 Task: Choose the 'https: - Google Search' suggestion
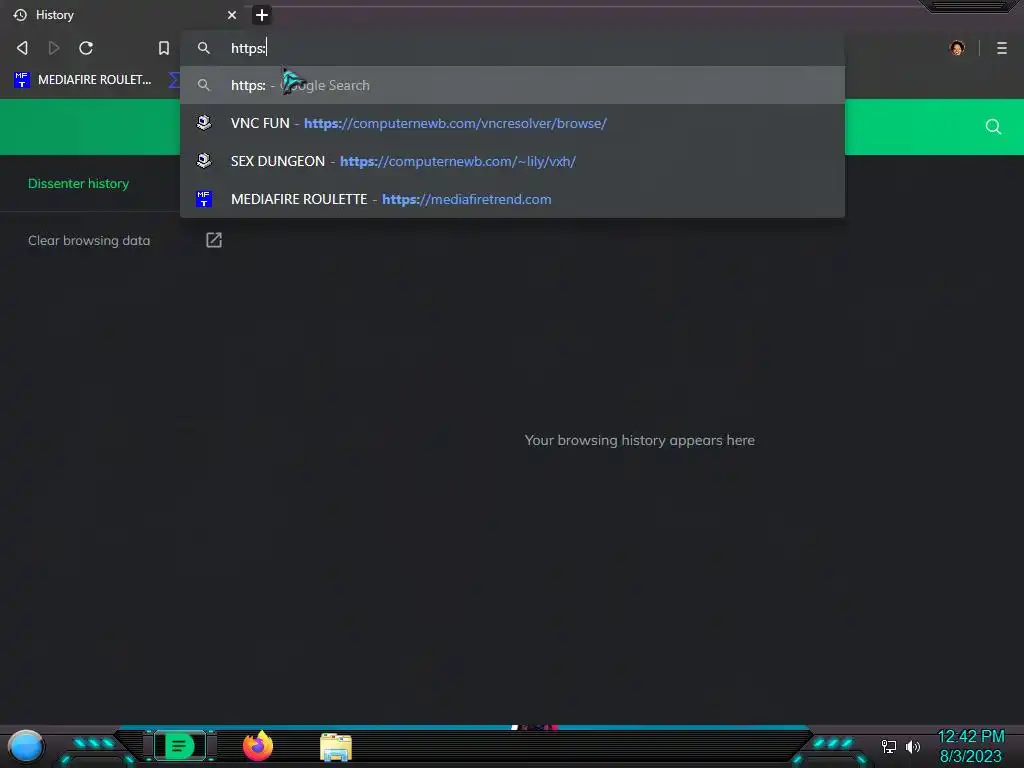(512, 85)
